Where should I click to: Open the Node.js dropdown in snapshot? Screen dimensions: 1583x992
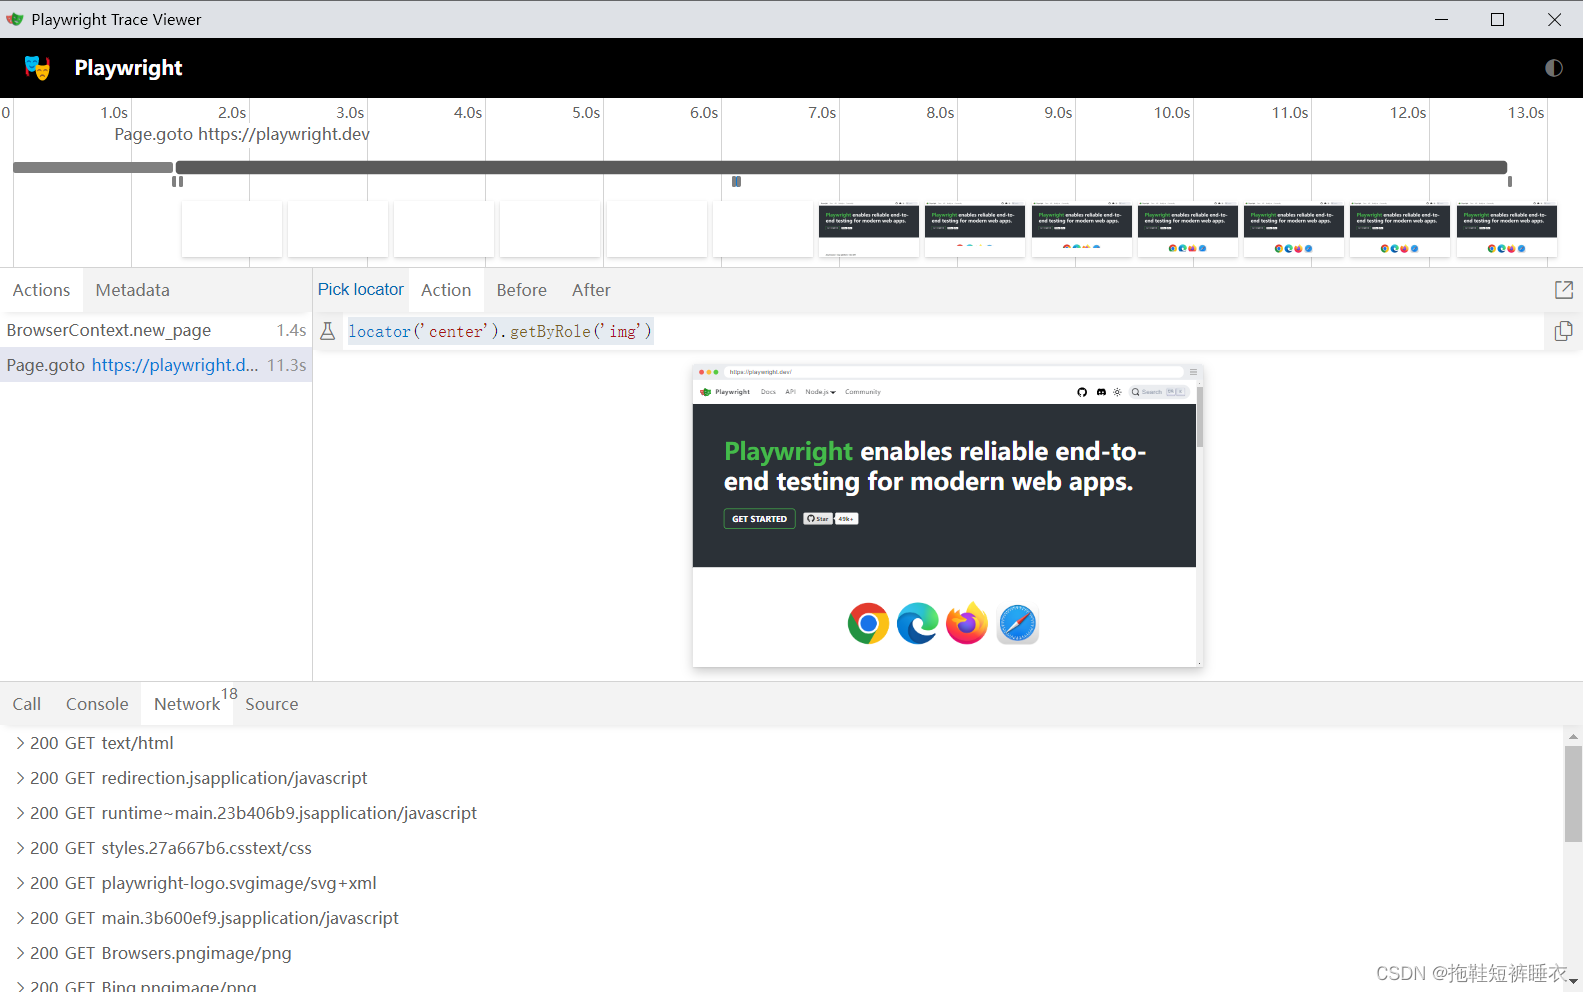click(x=820, y=392)
